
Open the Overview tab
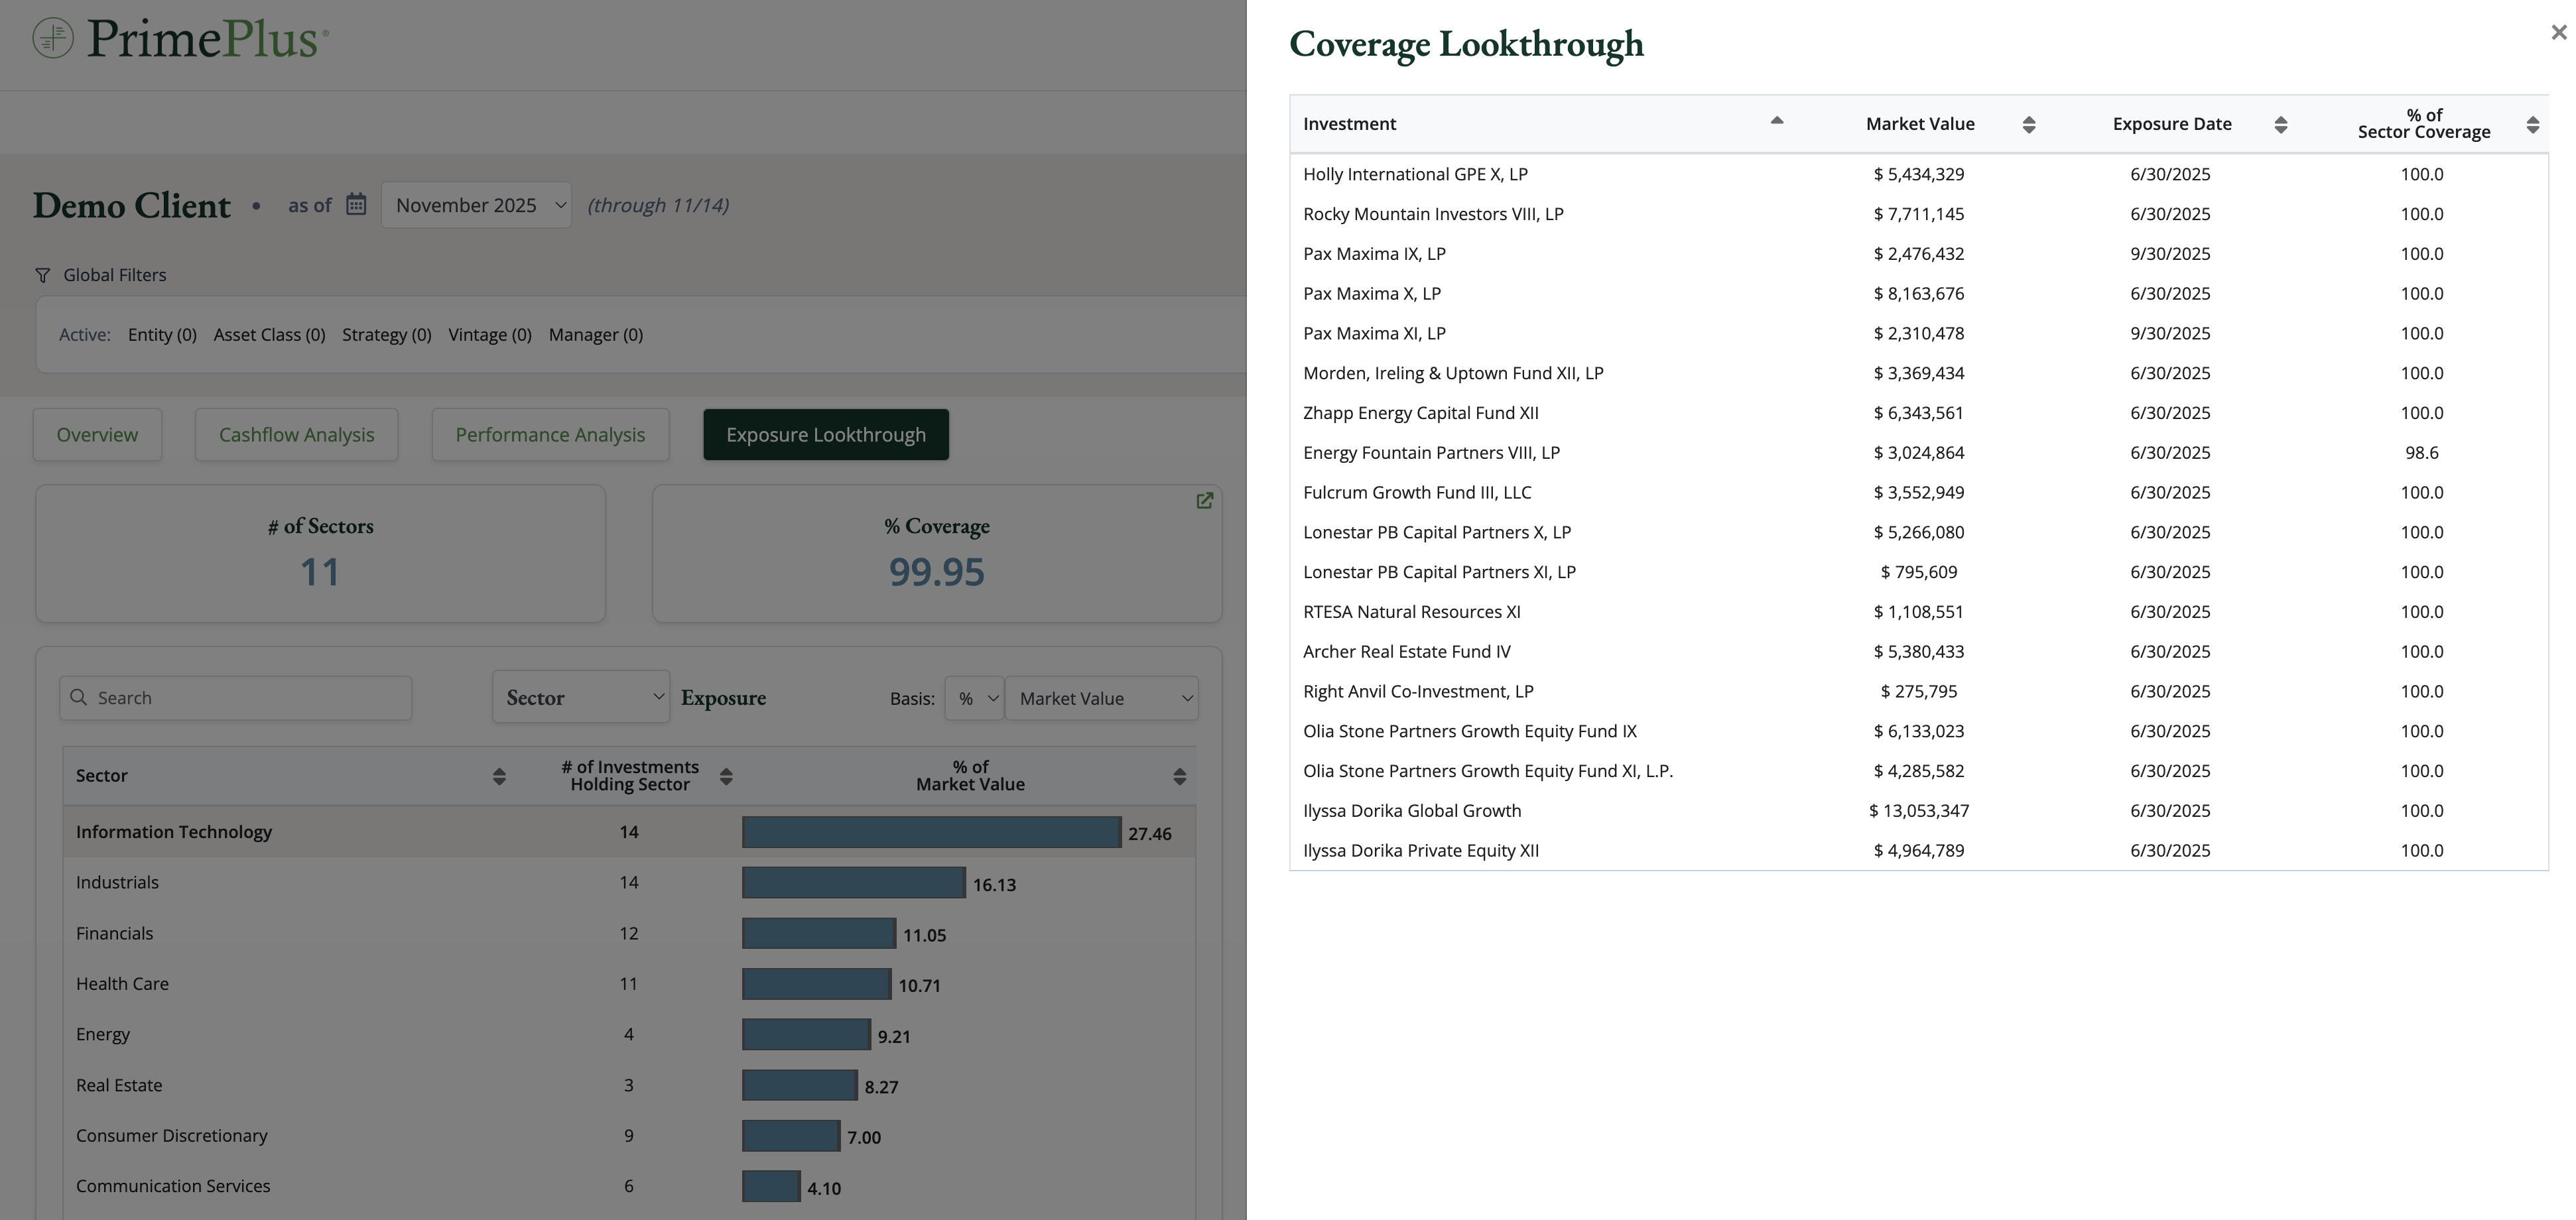(97, 435)
